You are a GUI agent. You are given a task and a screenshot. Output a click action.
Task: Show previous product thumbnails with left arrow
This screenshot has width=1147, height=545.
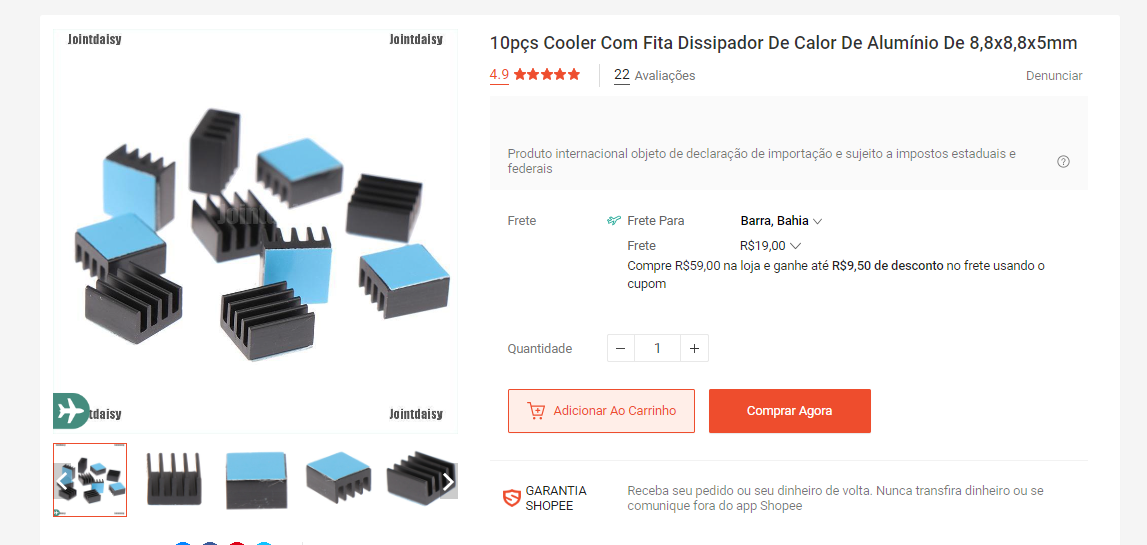62,481
